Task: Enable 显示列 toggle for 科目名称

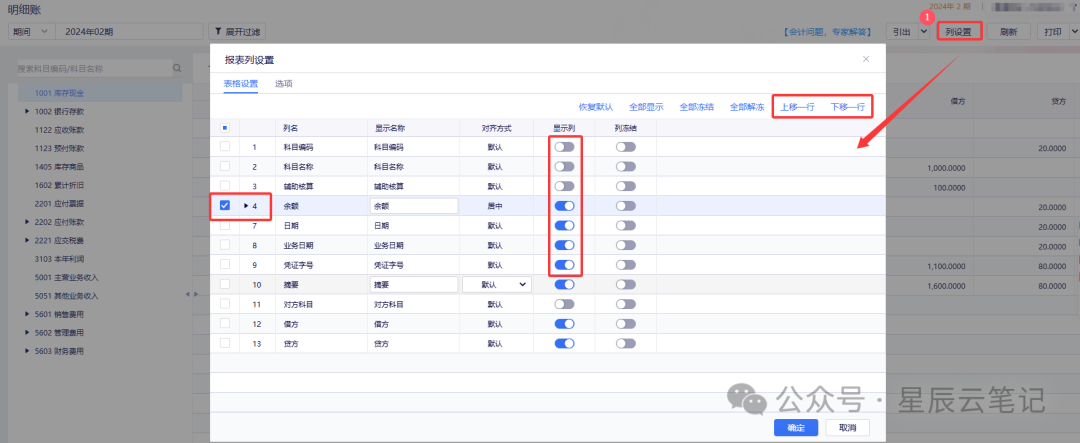Action: pyautogui.click(x=564, y=166)
